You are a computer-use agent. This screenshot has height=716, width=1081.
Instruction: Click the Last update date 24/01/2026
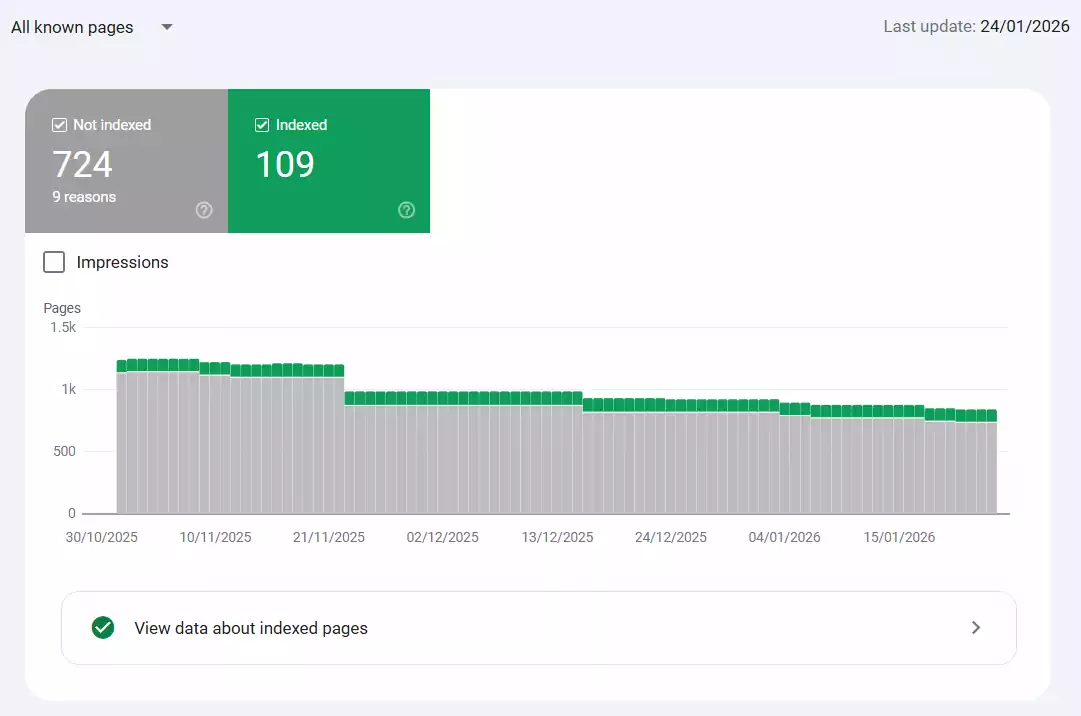(1024, 26)
